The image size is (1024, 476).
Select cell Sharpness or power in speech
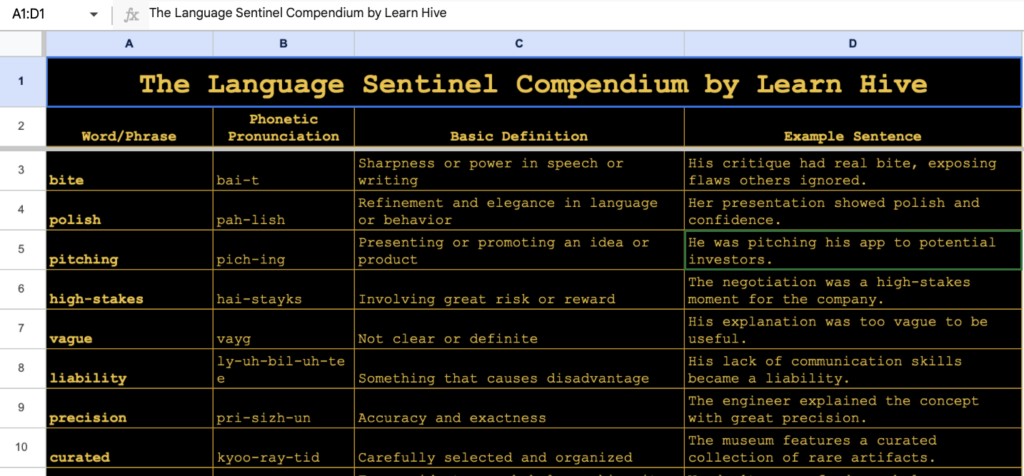519,171
